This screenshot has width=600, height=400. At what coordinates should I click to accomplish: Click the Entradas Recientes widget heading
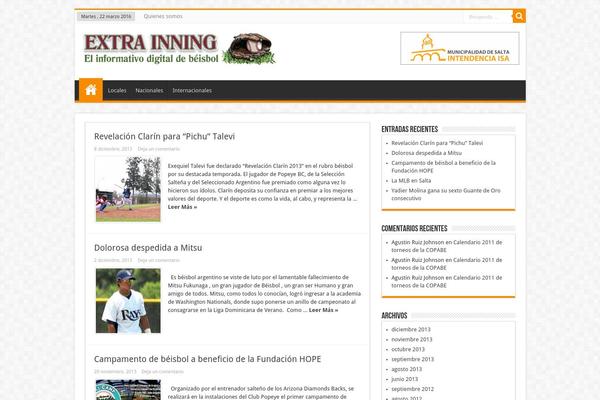pyautogui.click(x=409, y=129)
